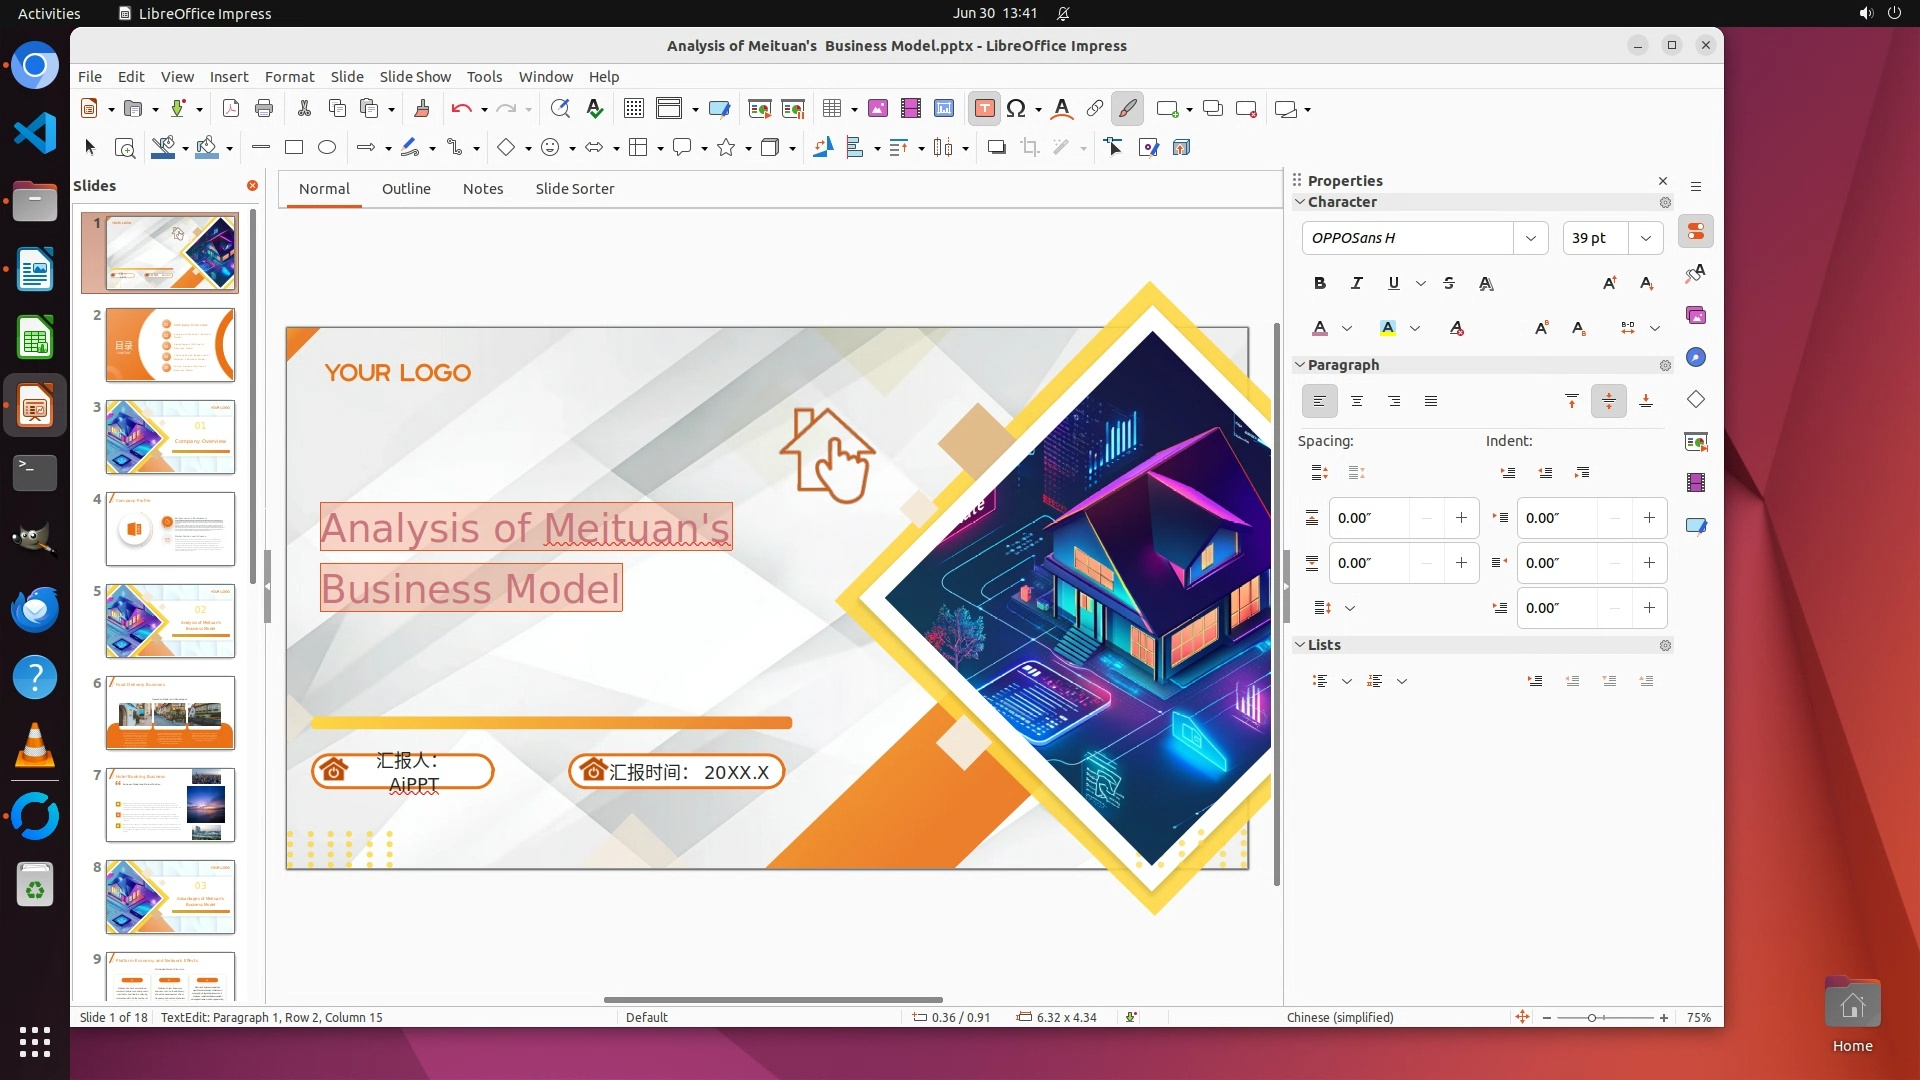Click the Insert Table toolbar icon
The image size is (1920, 1080).
[x=831, y=109]
